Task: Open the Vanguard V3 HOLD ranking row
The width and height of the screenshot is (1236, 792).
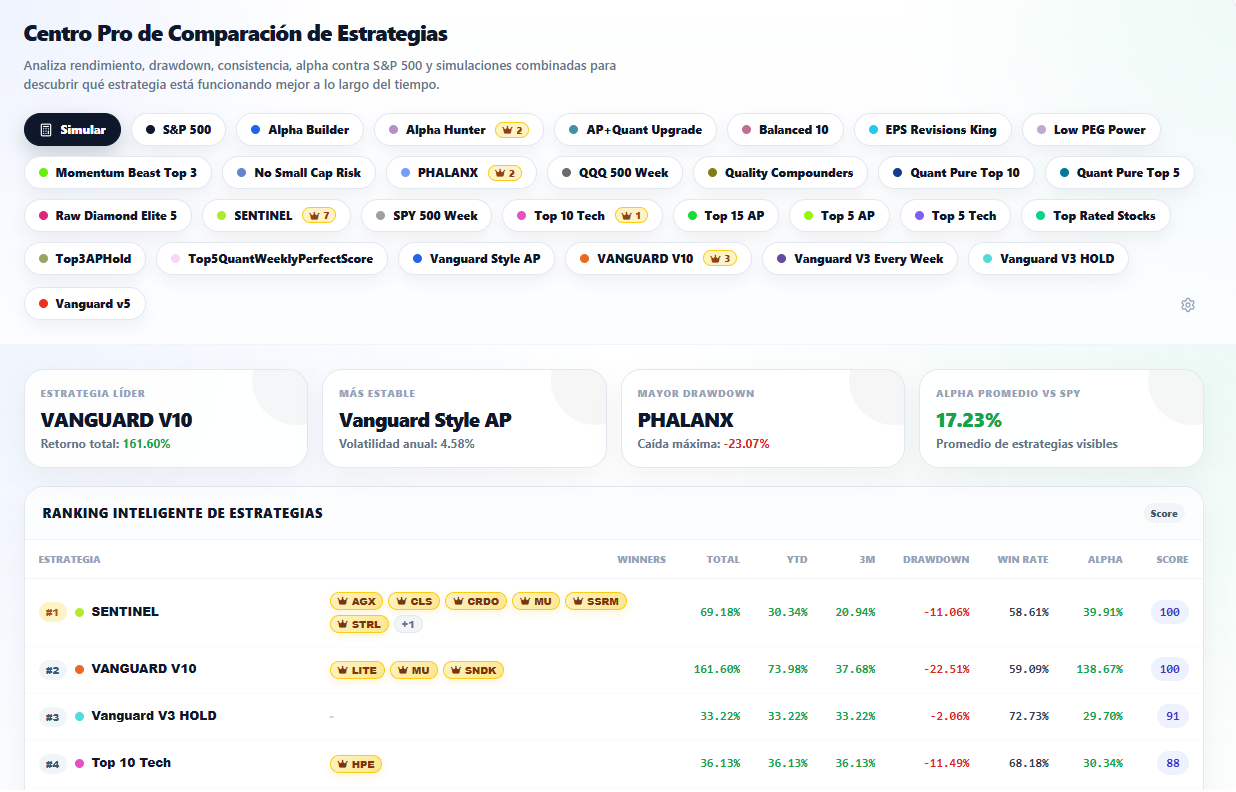Action: coord(614,717)
